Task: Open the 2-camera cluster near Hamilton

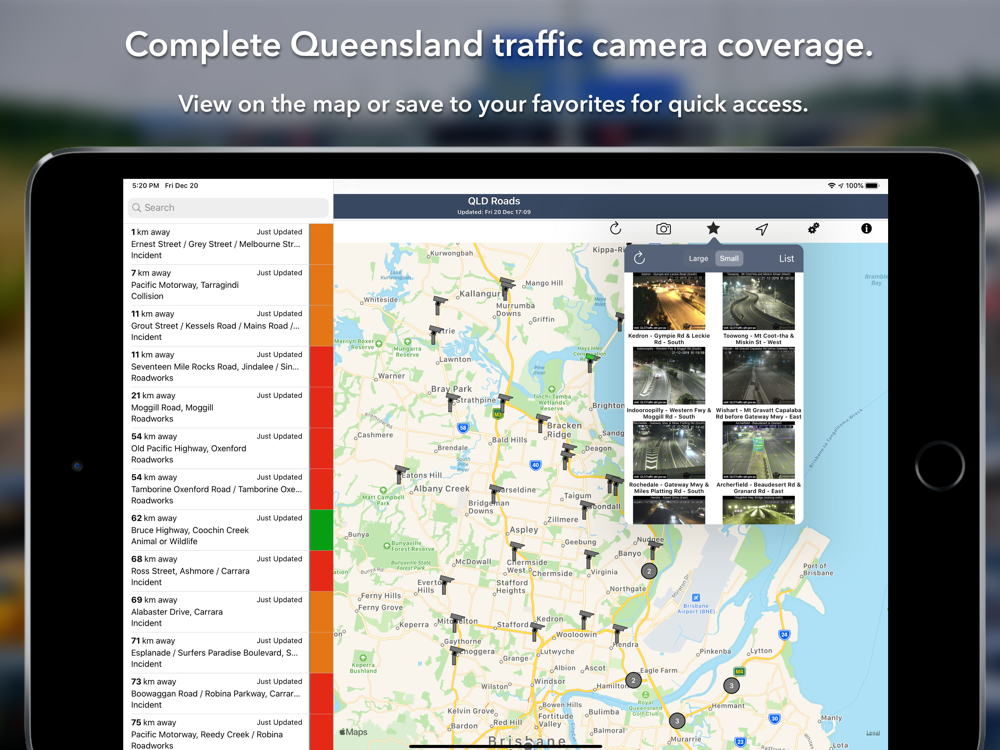Action: point(633,680)
